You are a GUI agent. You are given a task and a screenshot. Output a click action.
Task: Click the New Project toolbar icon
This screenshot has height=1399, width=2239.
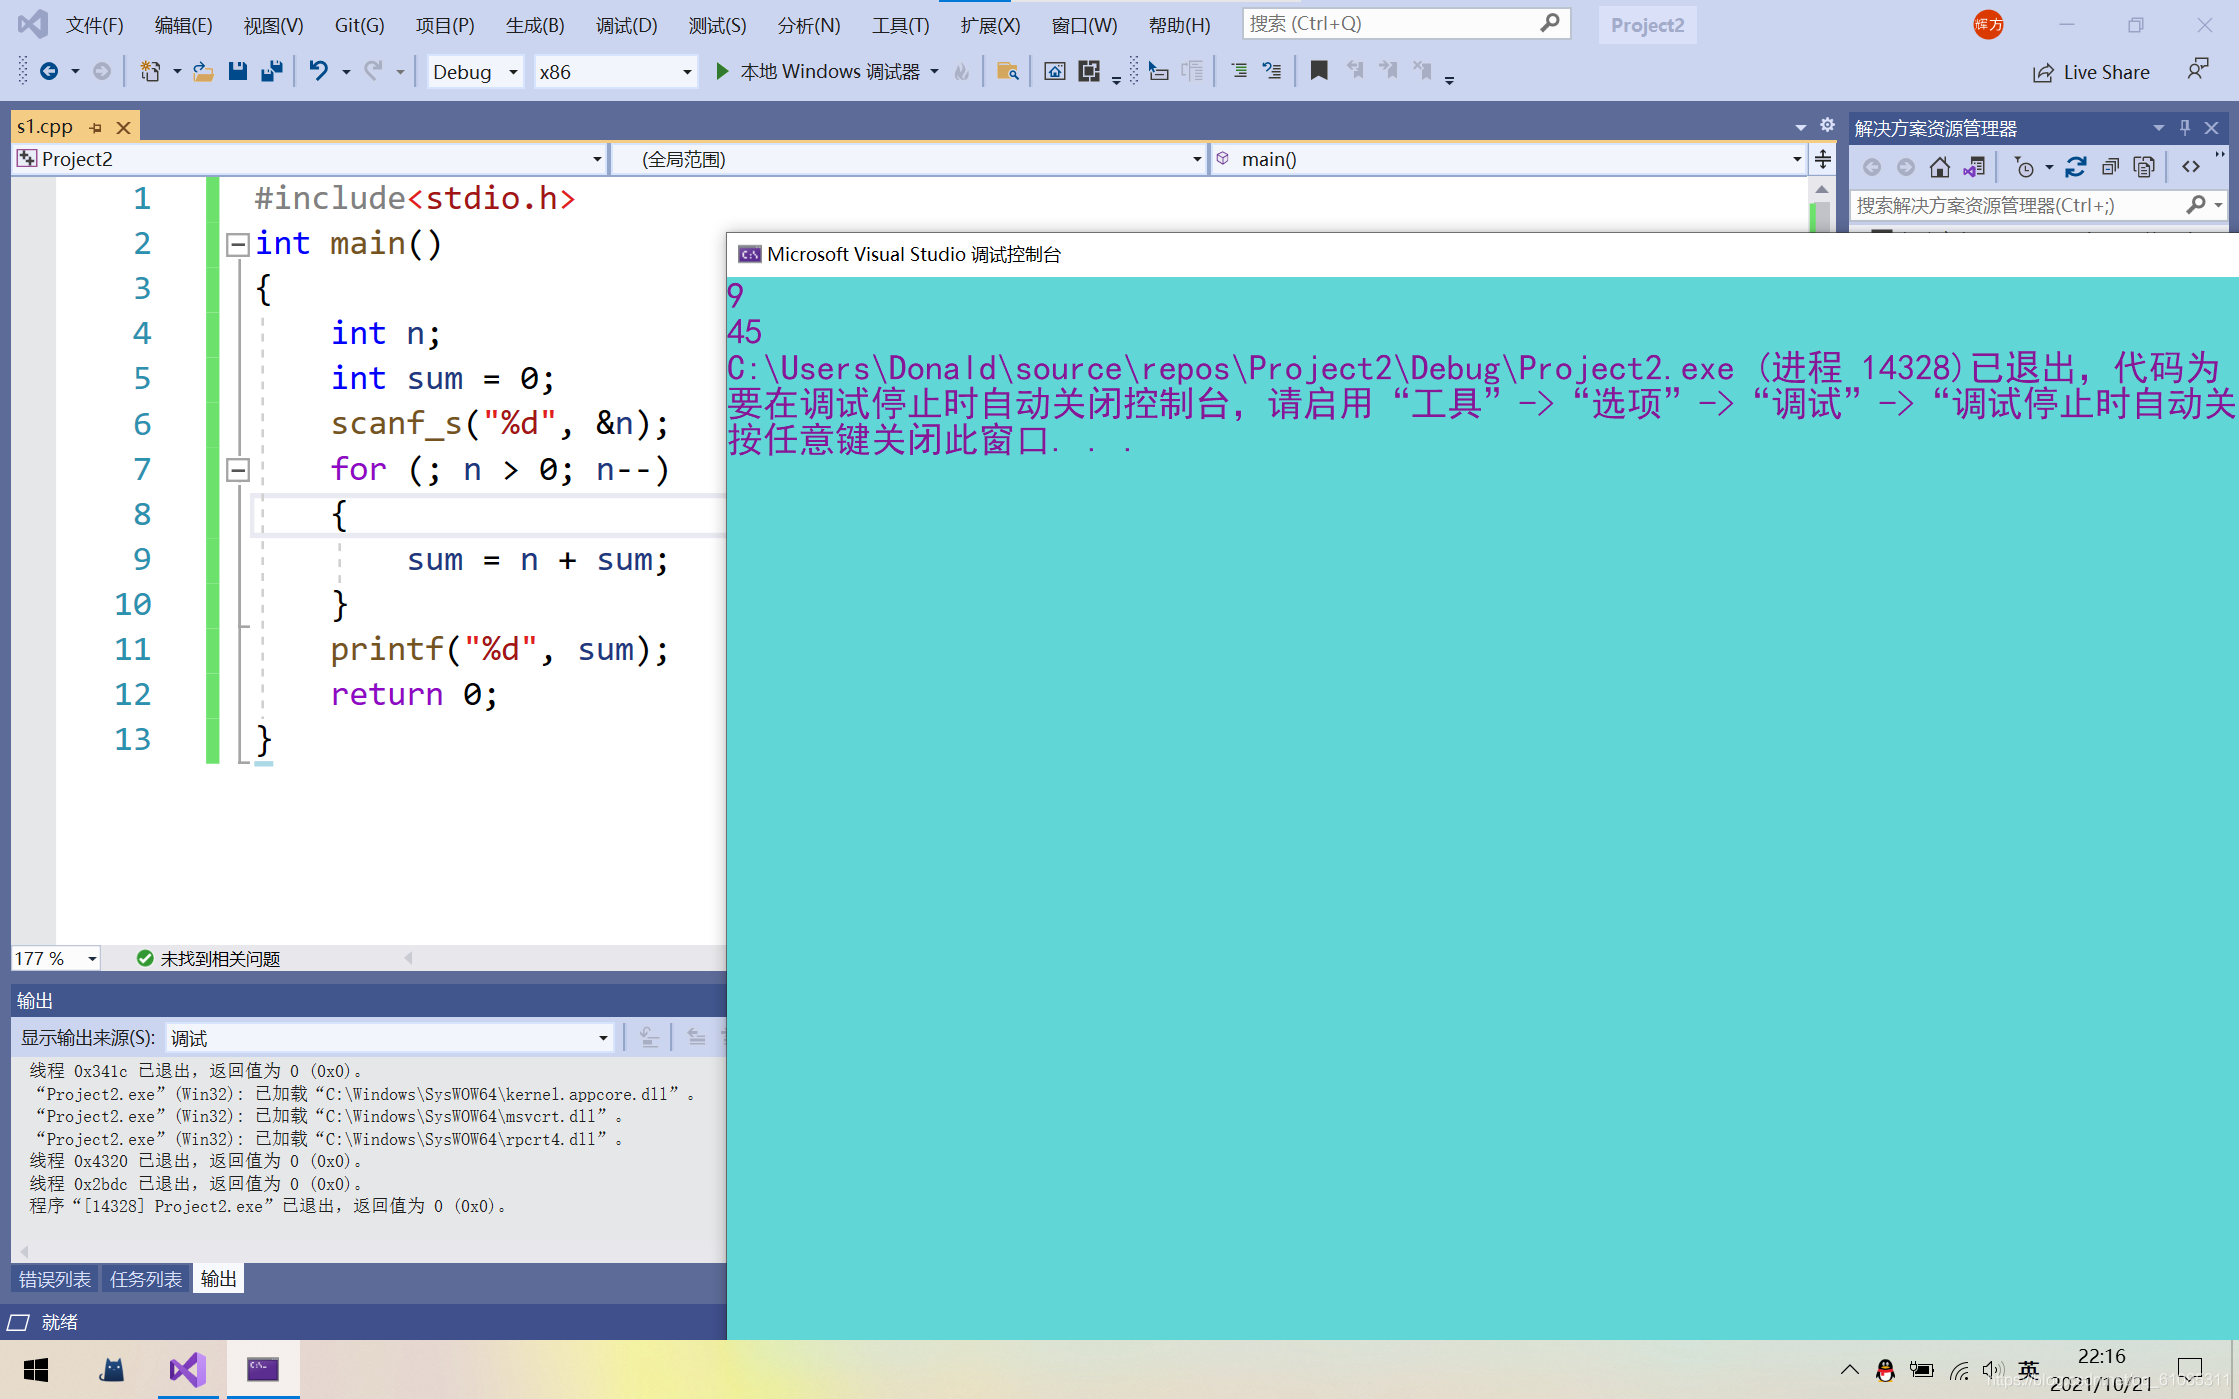point(150,71)
